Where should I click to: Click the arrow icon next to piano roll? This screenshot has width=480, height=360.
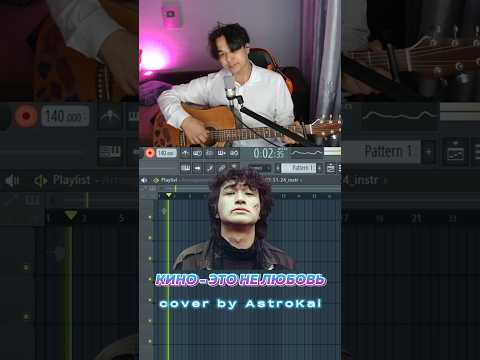click(197, 168)
